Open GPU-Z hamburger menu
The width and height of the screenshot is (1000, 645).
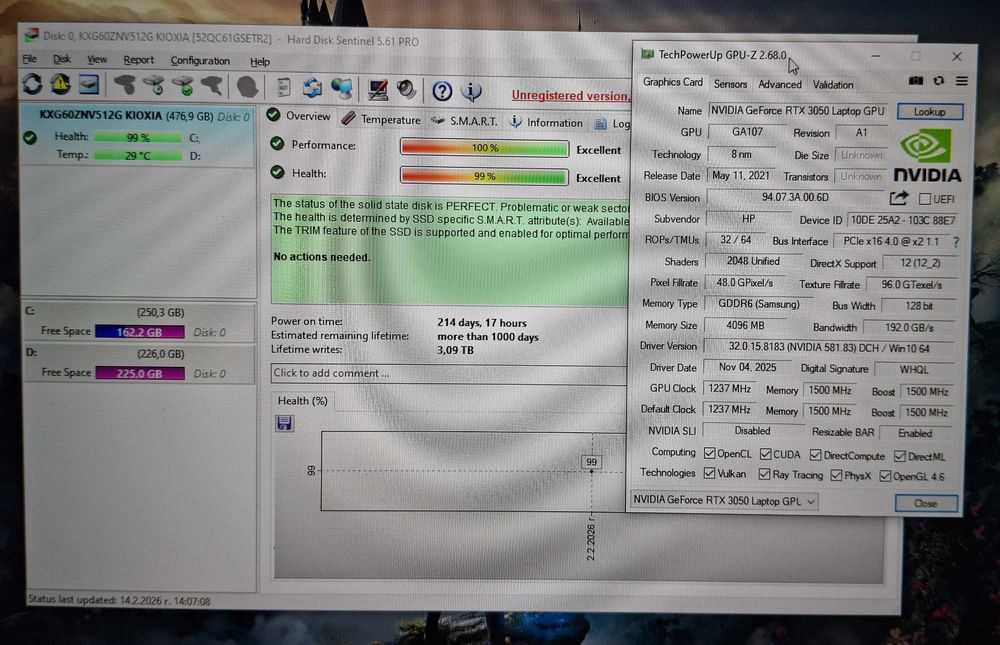tap(962, 81)
